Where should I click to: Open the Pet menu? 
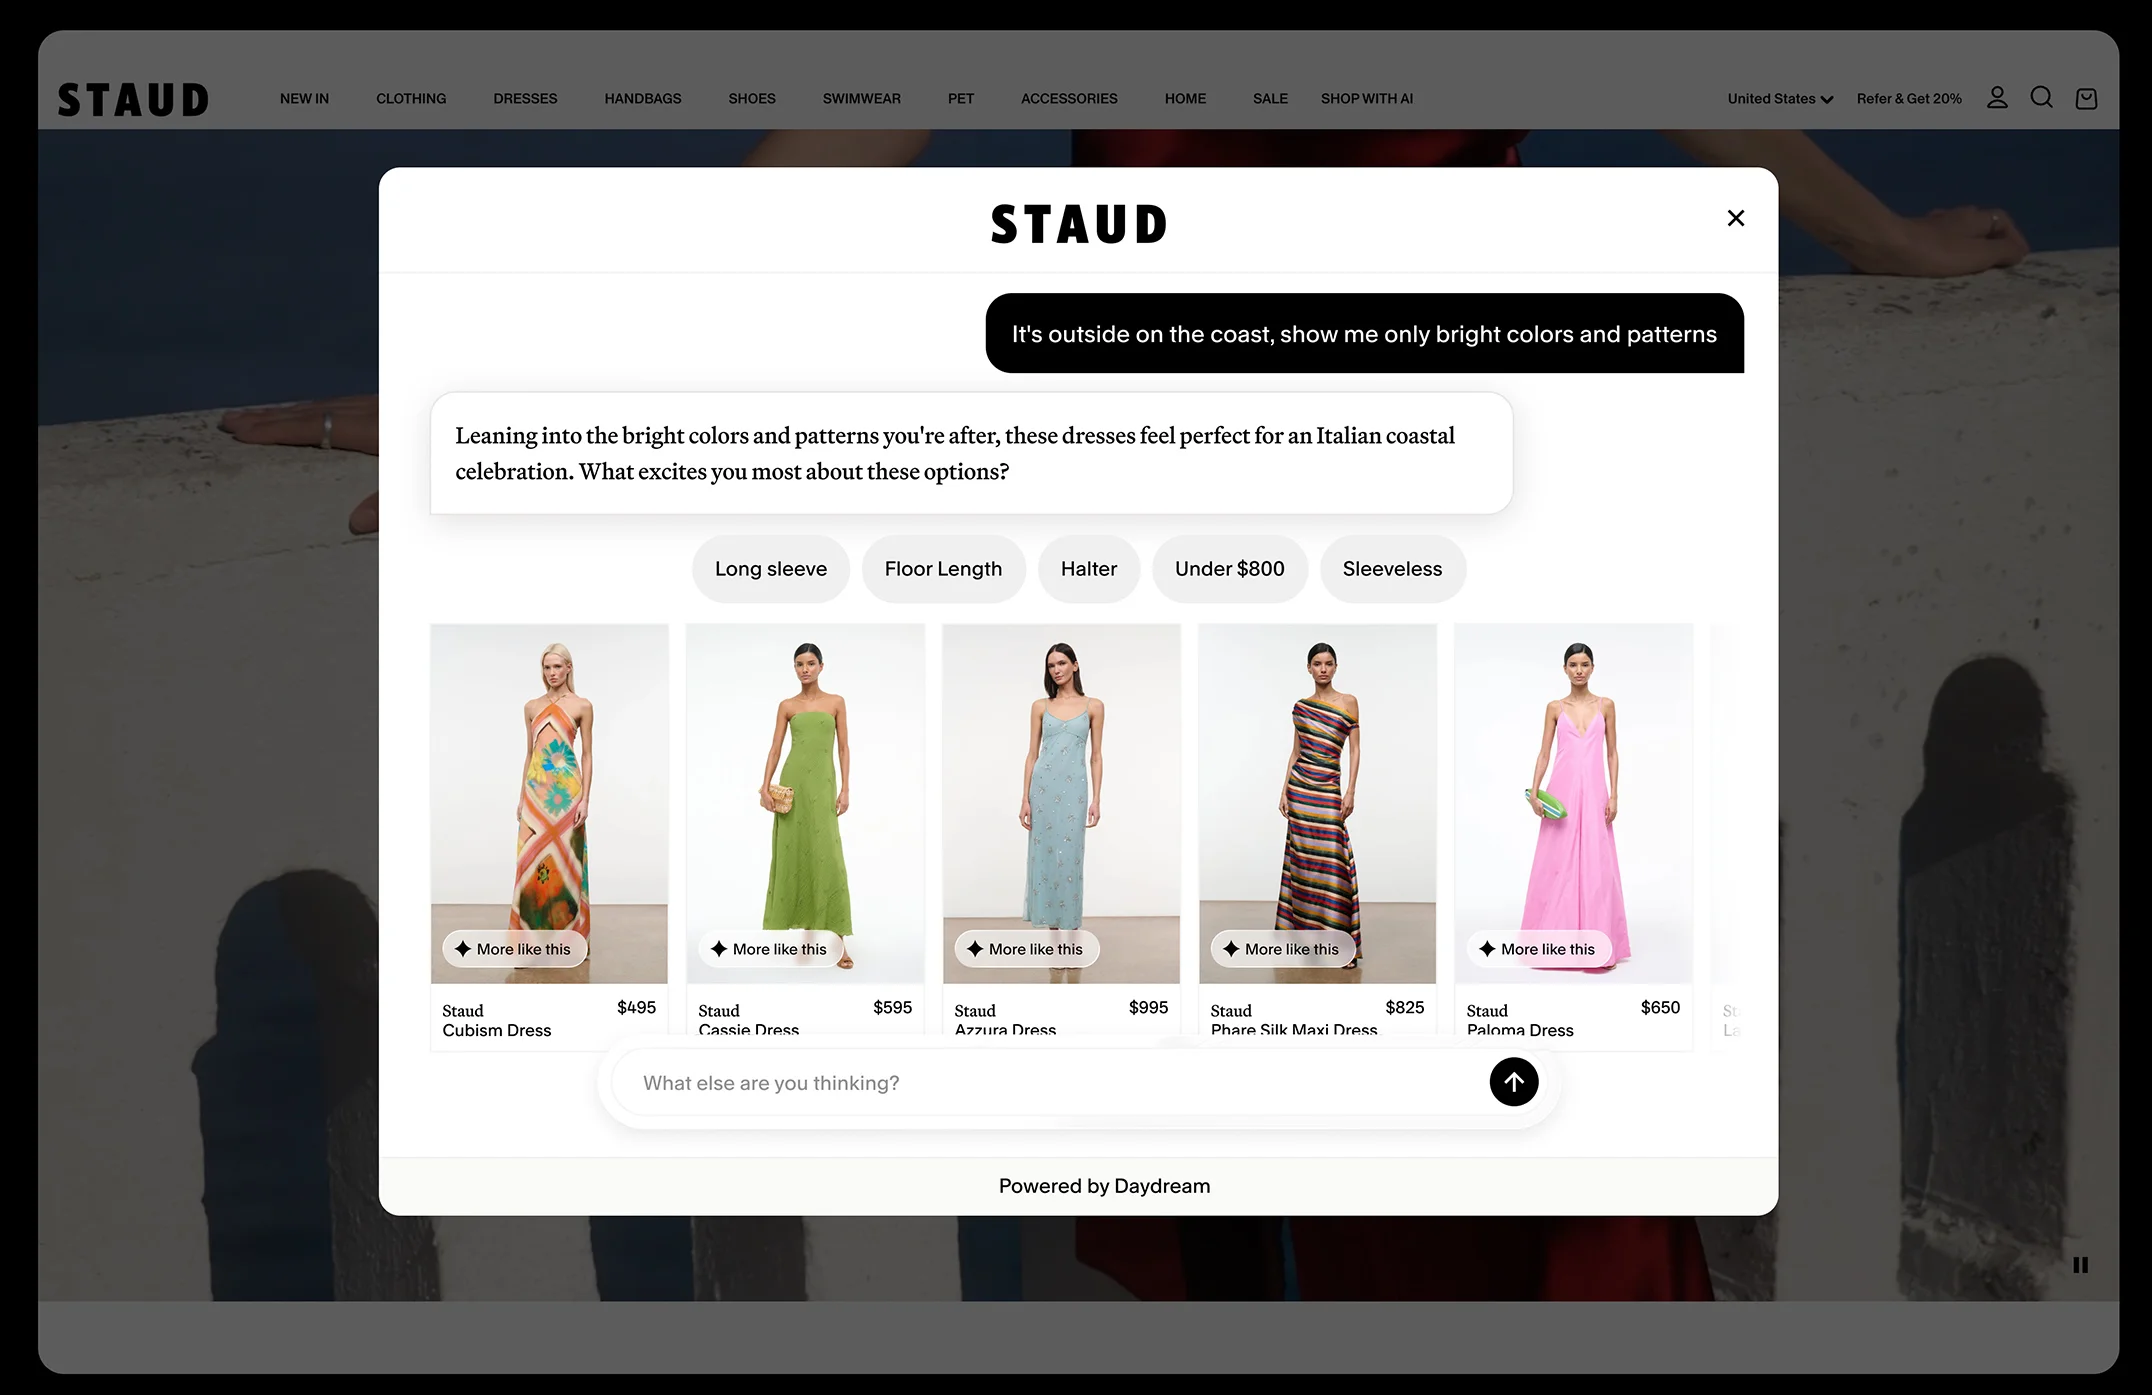pyautogui.click(x=961, y=99)
